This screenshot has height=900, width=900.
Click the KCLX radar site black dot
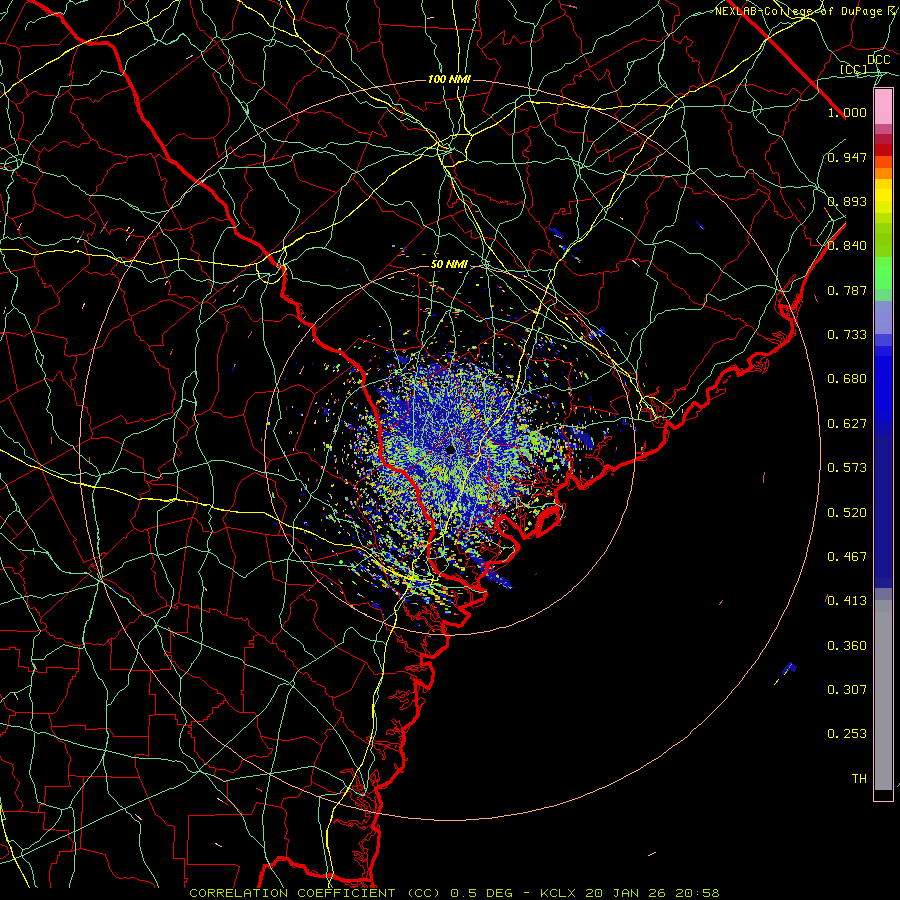451,450
